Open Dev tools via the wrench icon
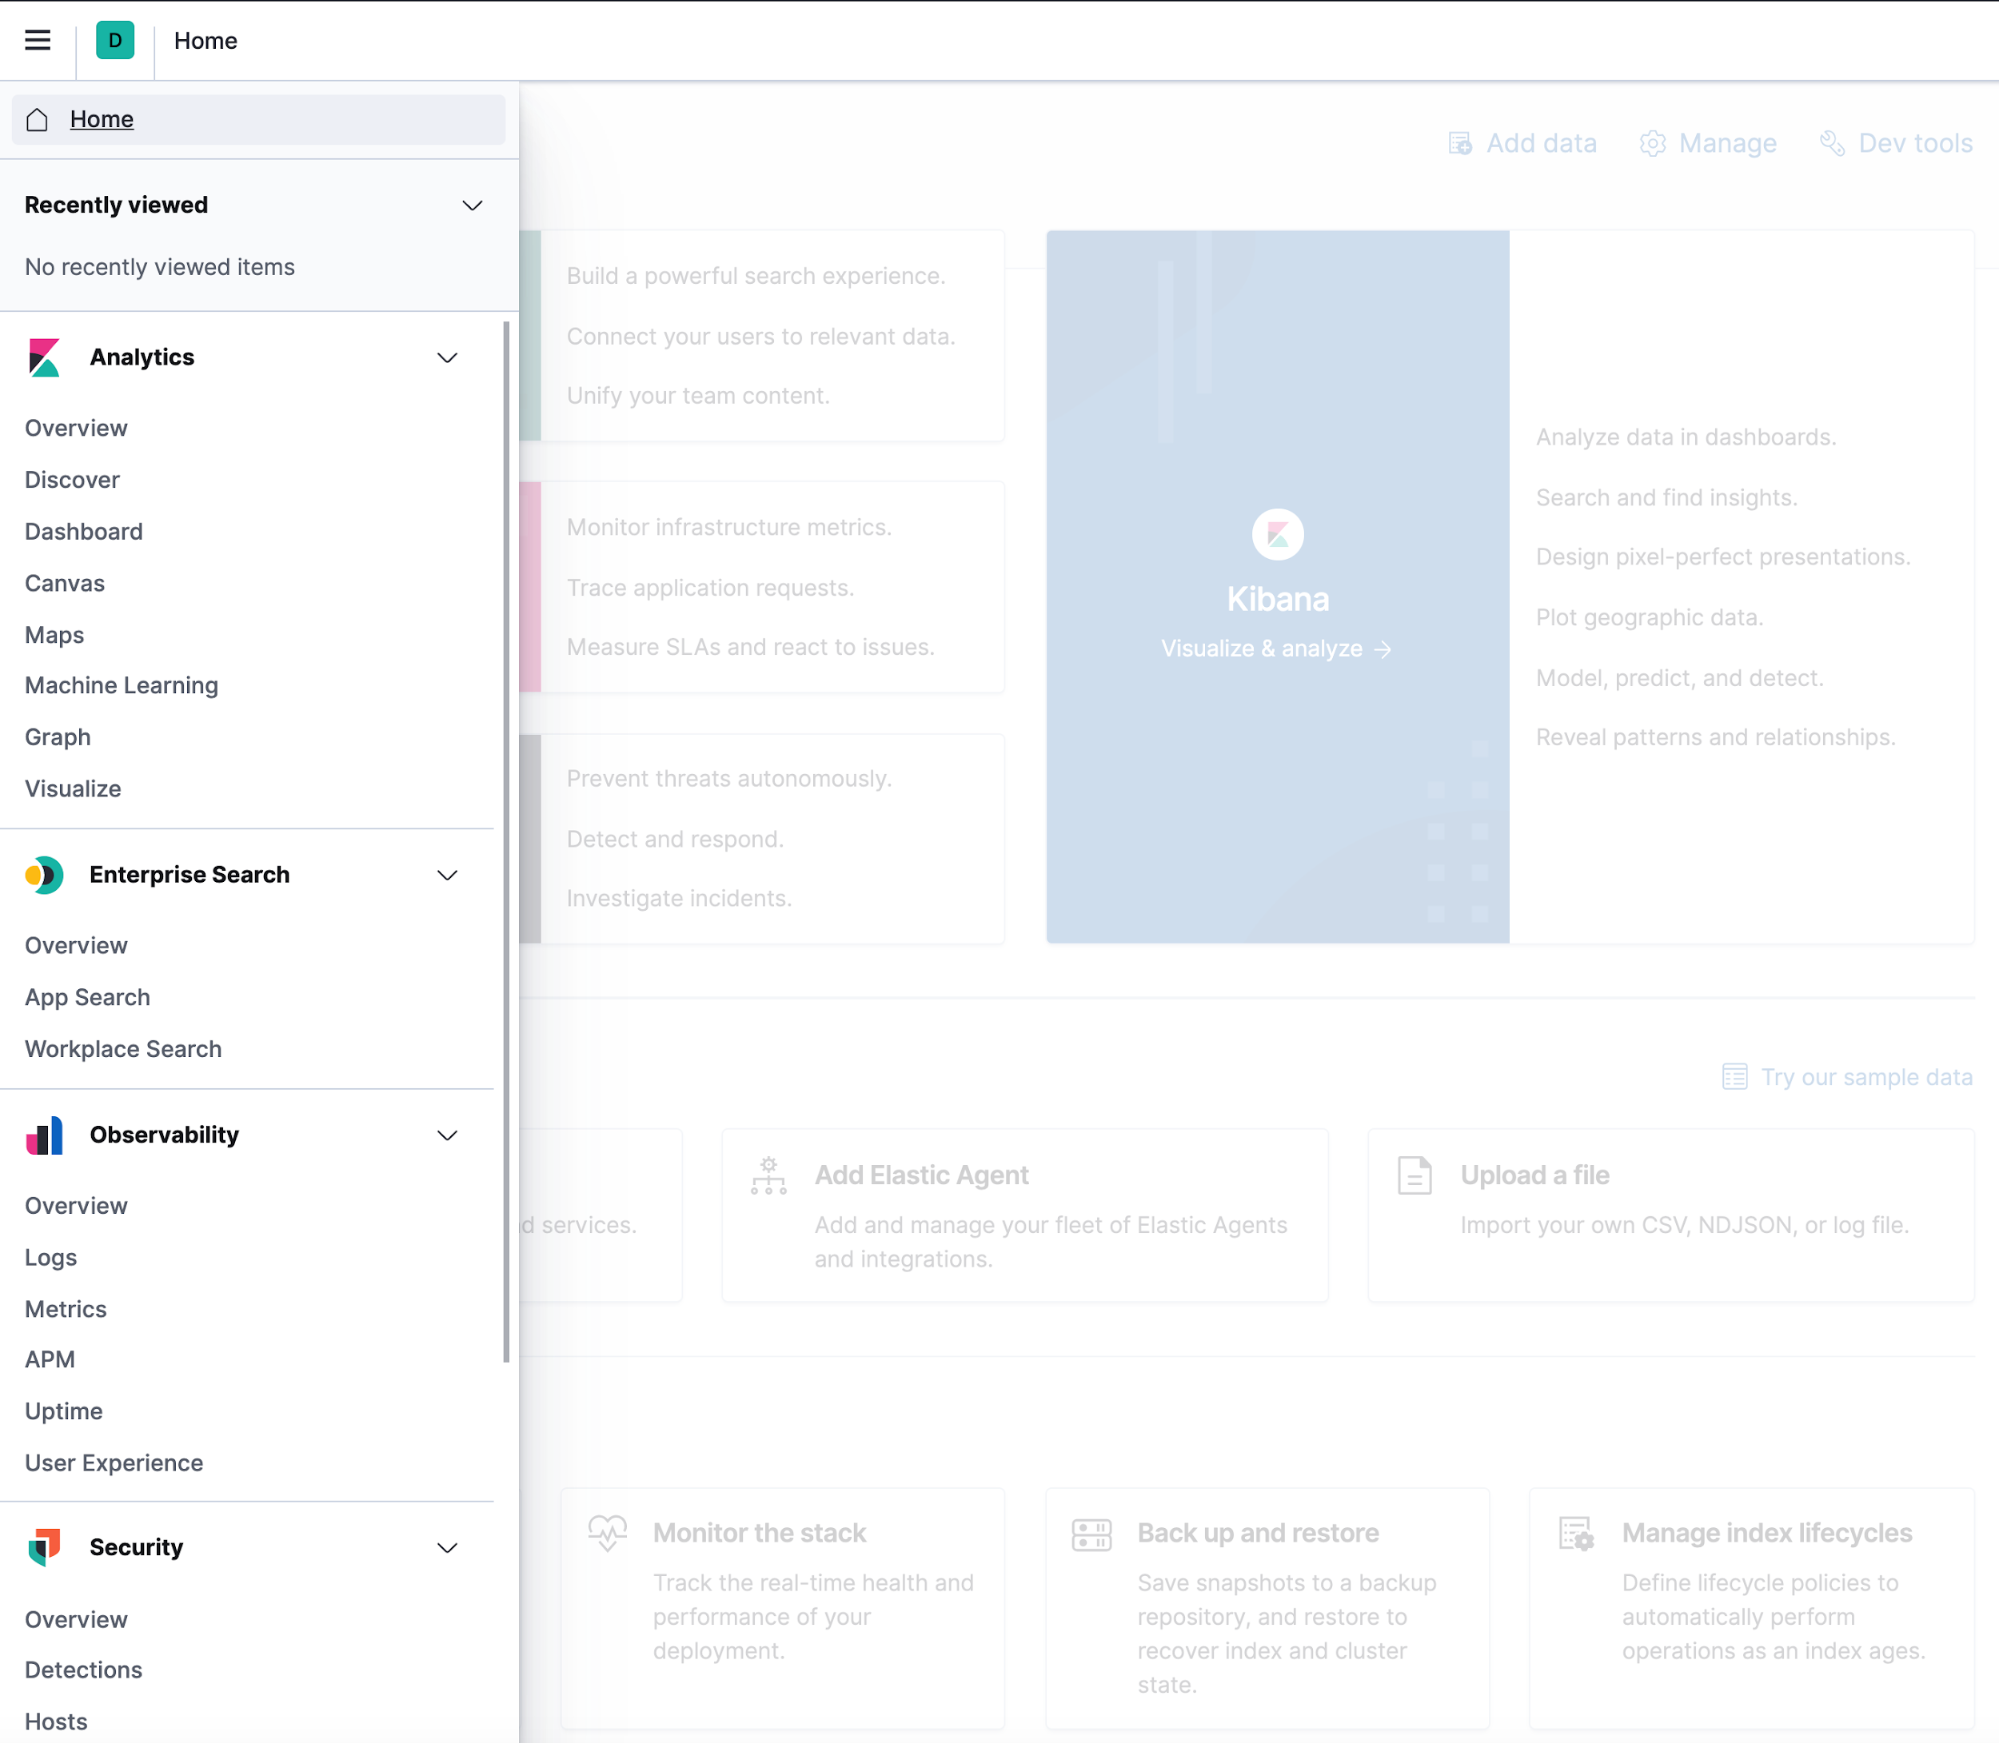Viewport: 1999px width, 1744px height. (x=1833, y=143)
